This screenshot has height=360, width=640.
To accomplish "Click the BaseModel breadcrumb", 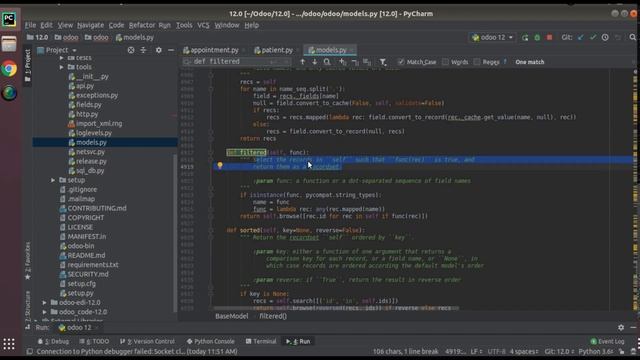I will [231, 316].
